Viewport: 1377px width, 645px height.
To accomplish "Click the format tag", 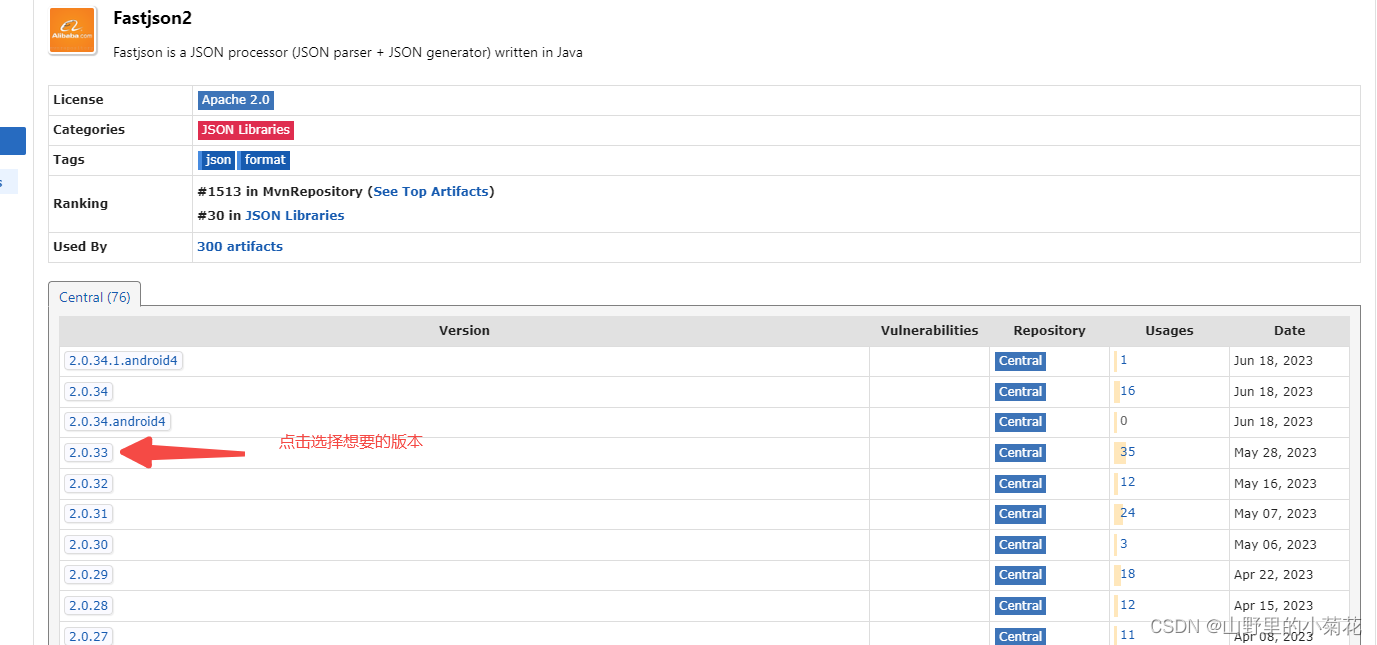I will pos(264,160).
